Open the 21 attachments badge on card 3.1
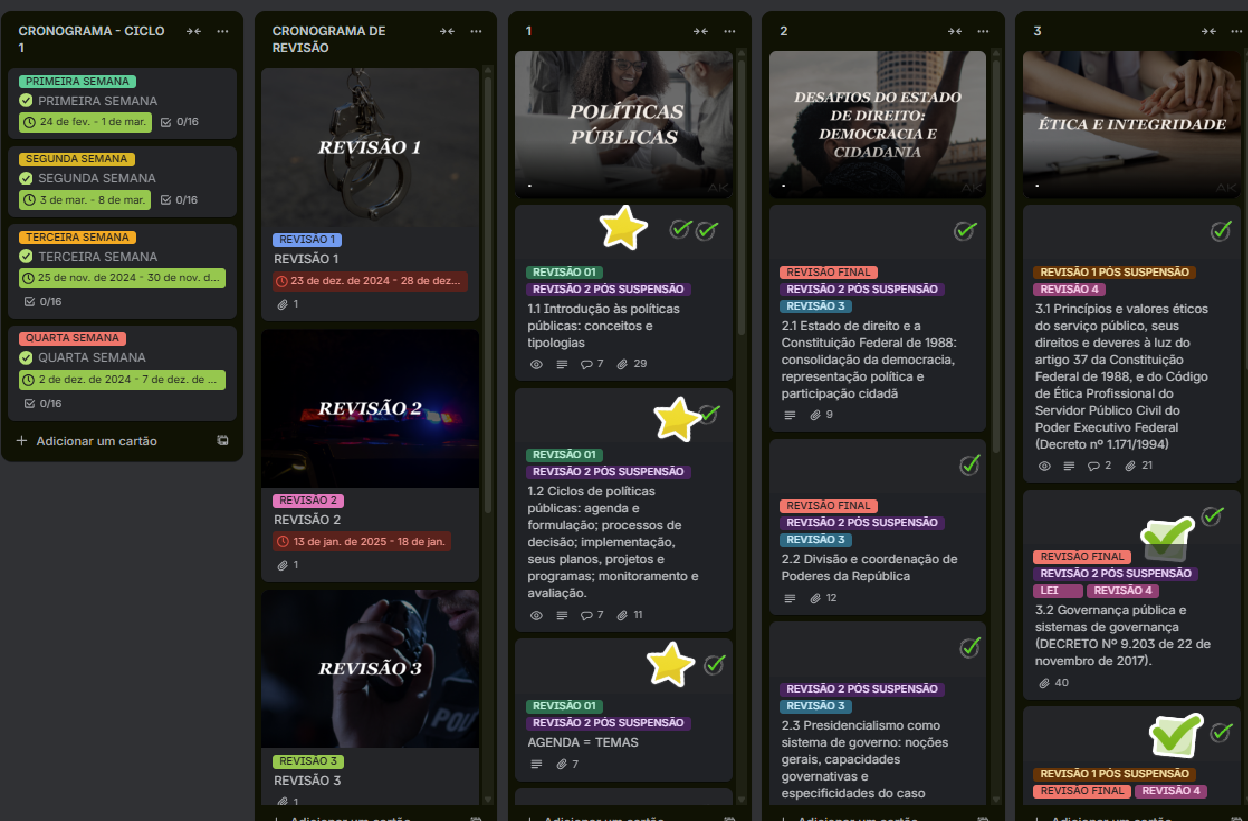Viewport: 1248px width, 821px height. [1139, 466]
